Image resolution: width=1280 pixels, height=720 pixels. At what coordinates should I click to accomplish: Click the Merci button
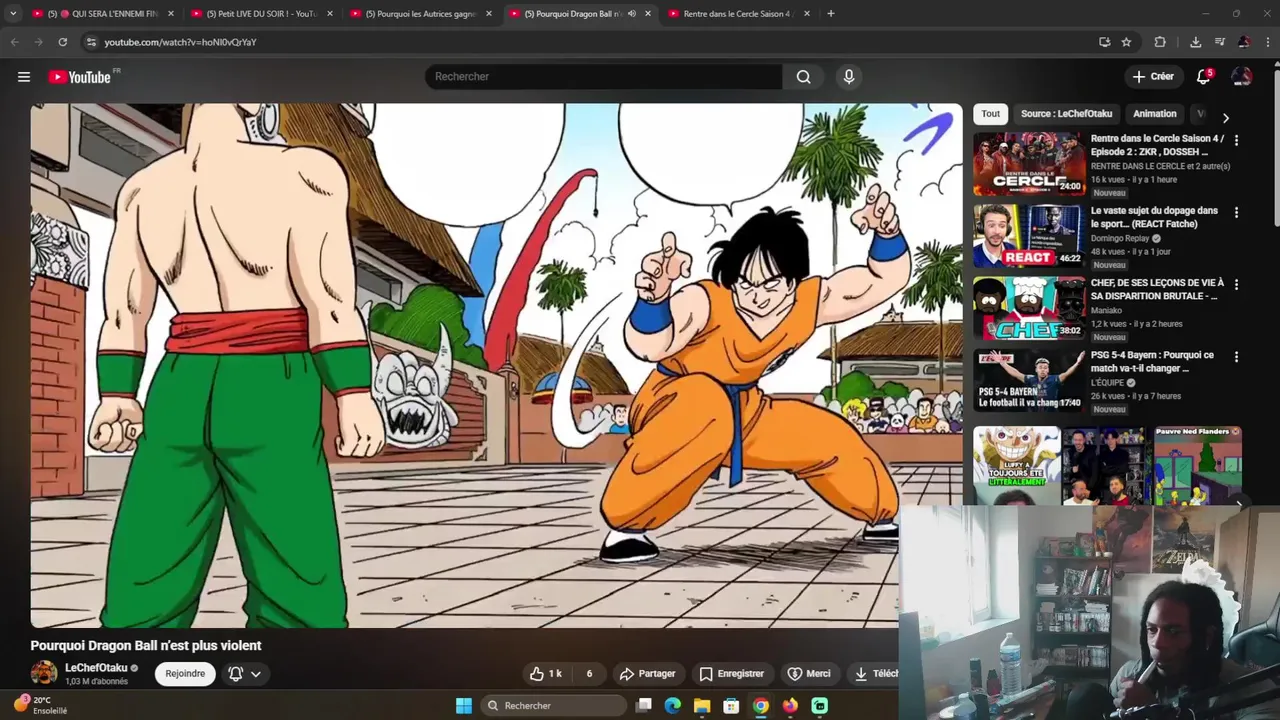[809, 674]
